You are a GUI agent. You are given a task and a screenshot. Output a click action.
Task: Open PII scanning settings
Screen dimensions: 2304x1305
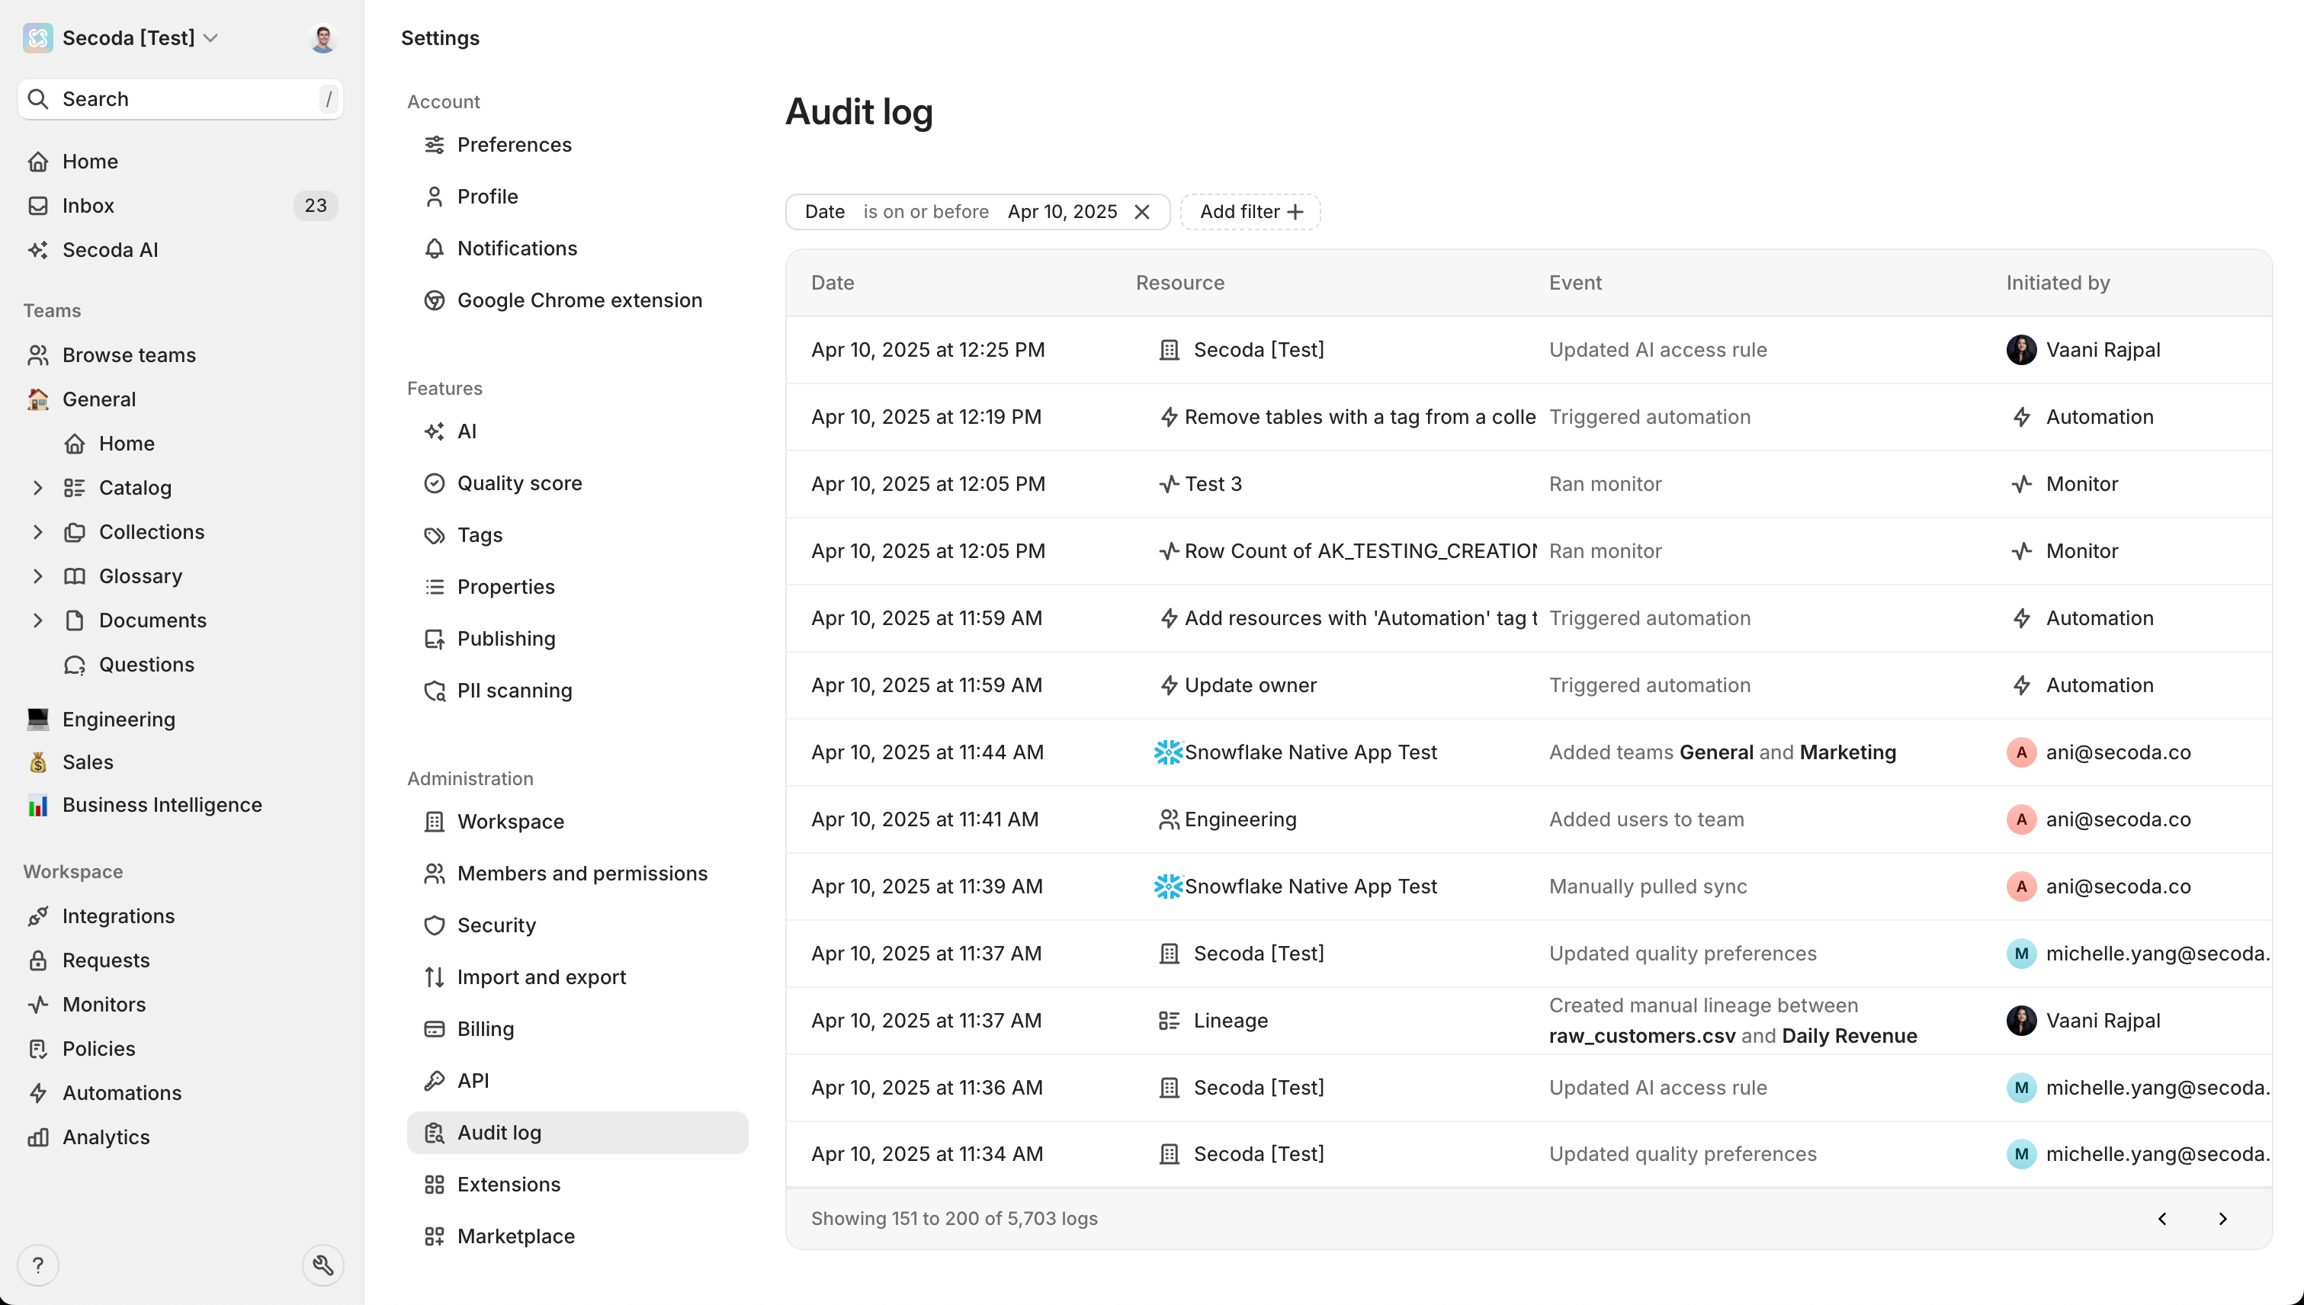pyautogui.click(x=514, y=690)
